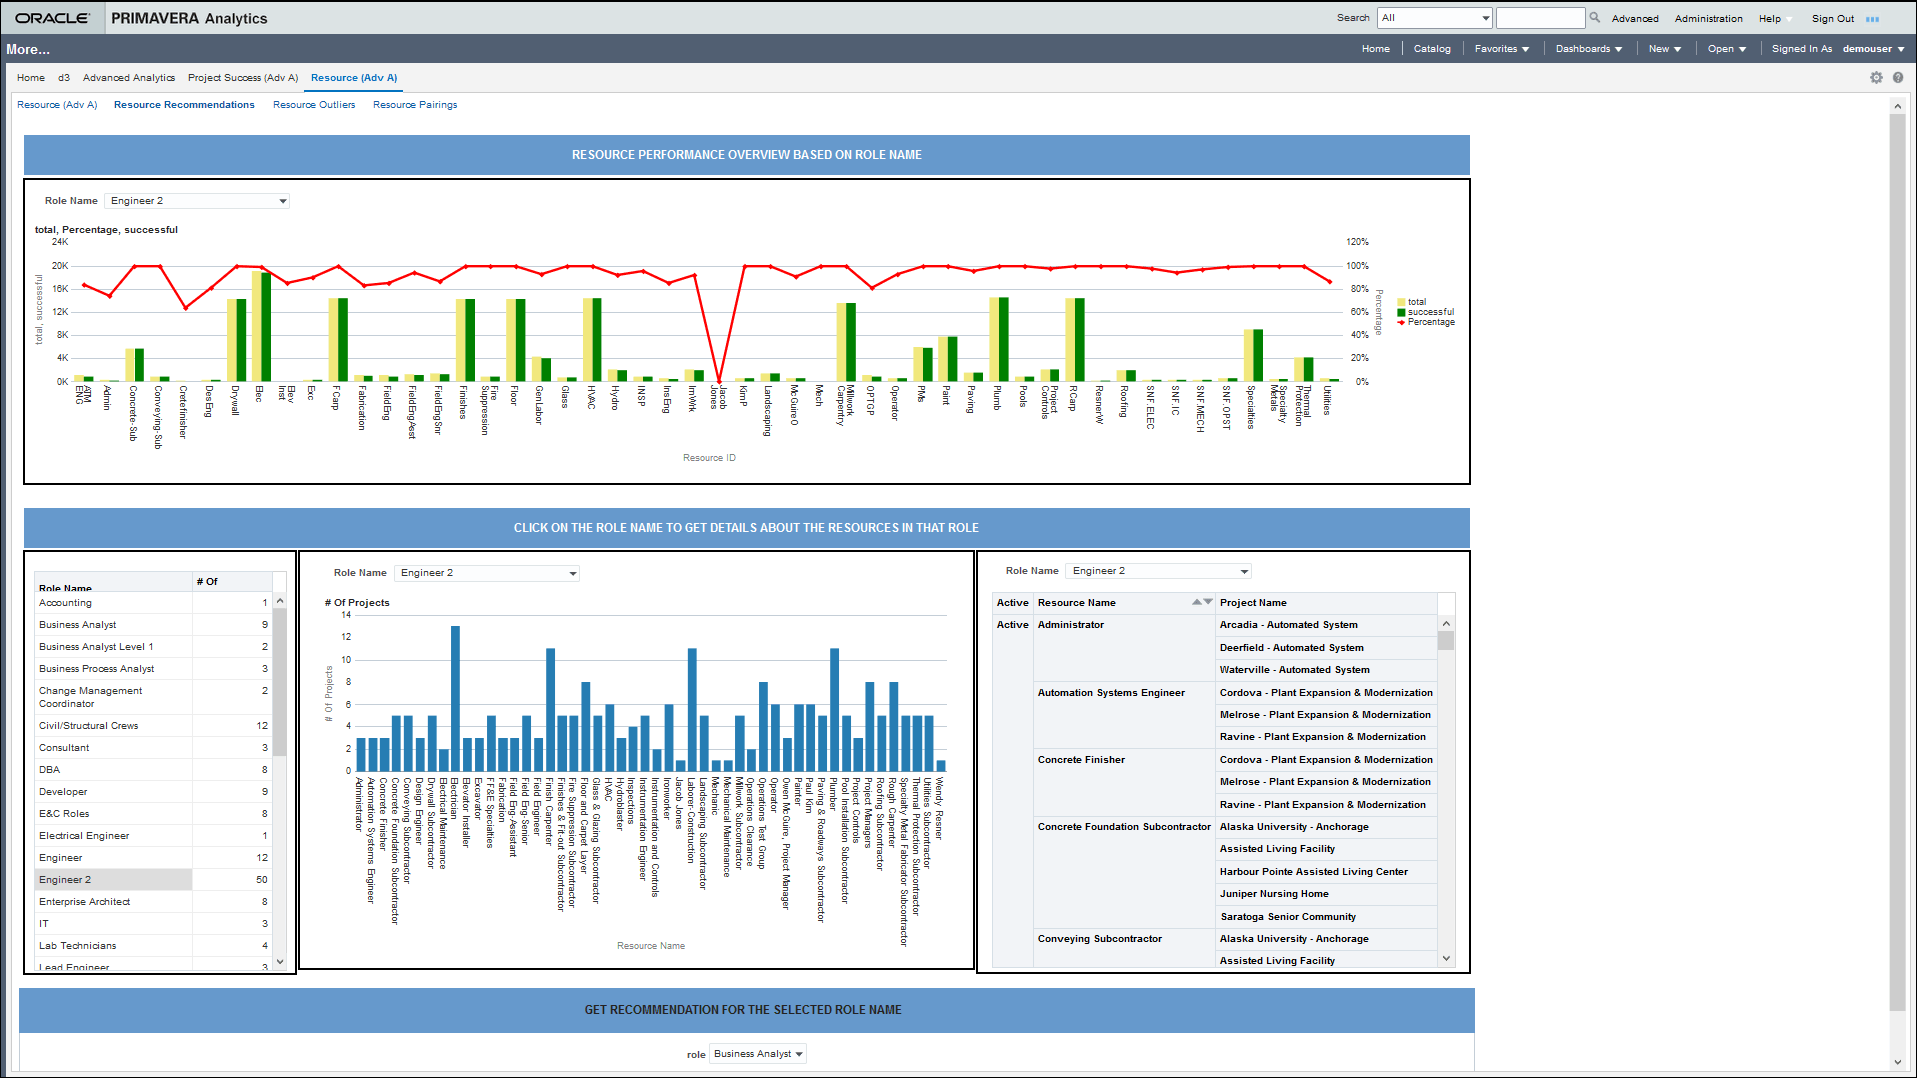Click the page scrollbar down arrow
Viewport: 1917px width, 1078px height.
[1897, 1062]
